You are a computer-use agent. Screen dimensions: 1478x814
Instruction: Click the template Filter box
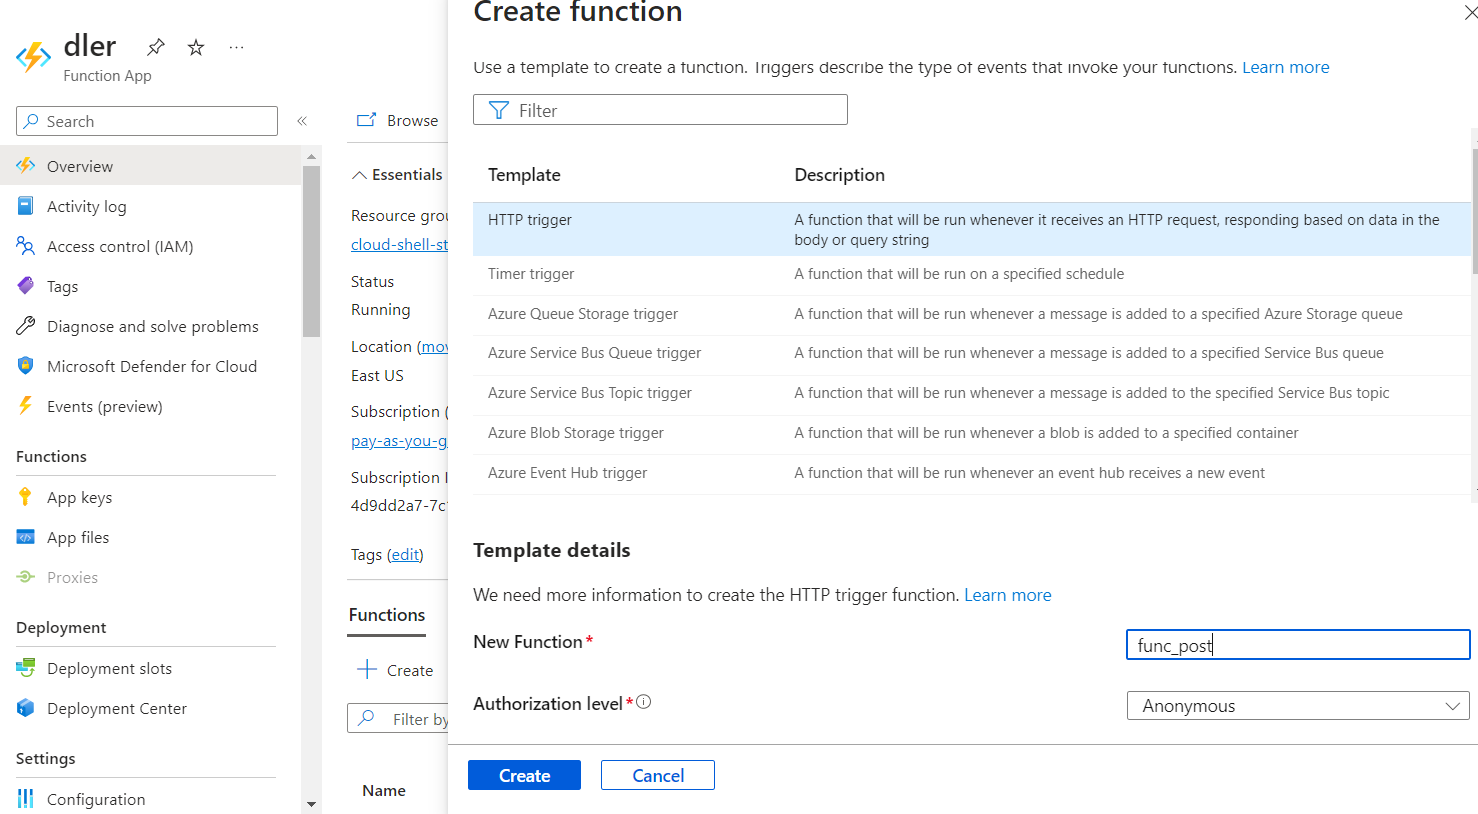click(x=660, y=110)
